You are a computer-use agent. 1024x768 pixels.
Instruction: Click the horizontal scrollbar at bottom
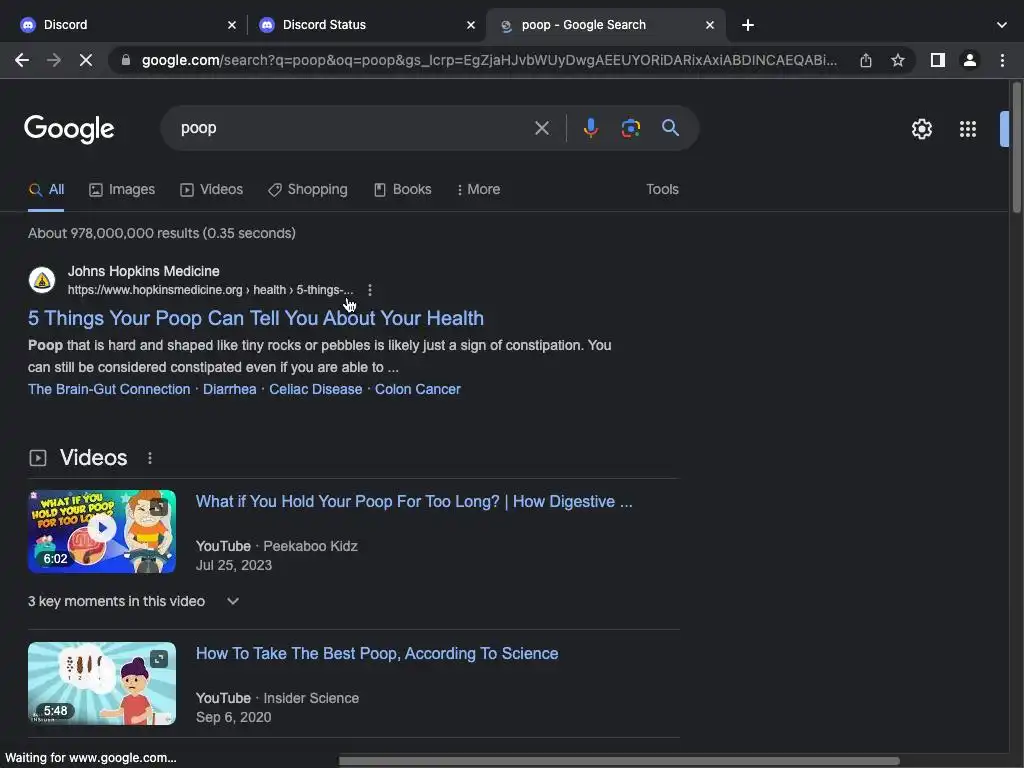pyautogui.click(x=618, y=761)
